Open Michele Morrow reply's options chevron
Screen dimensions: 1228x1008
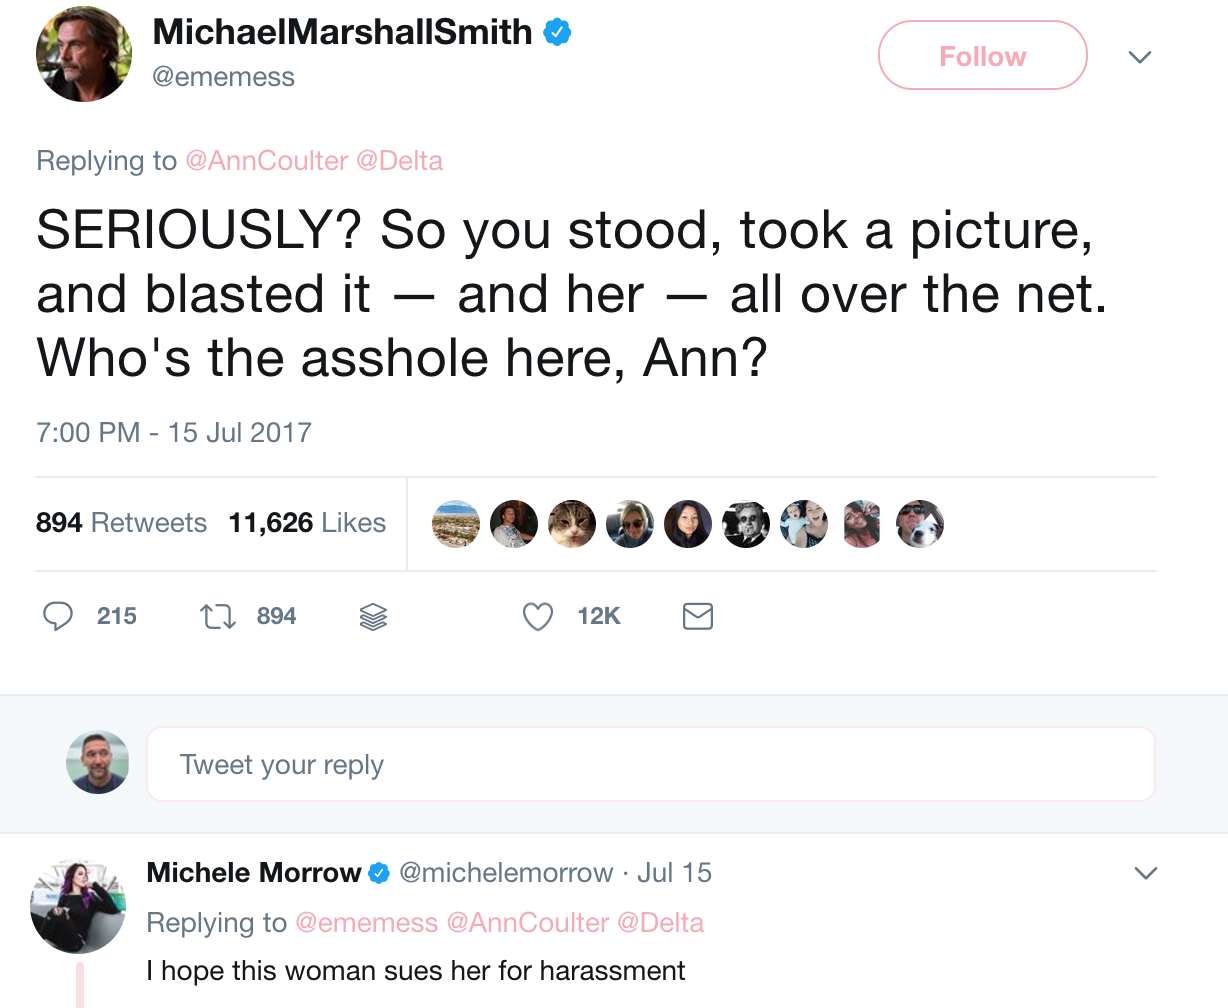(x=1146, y=873)
